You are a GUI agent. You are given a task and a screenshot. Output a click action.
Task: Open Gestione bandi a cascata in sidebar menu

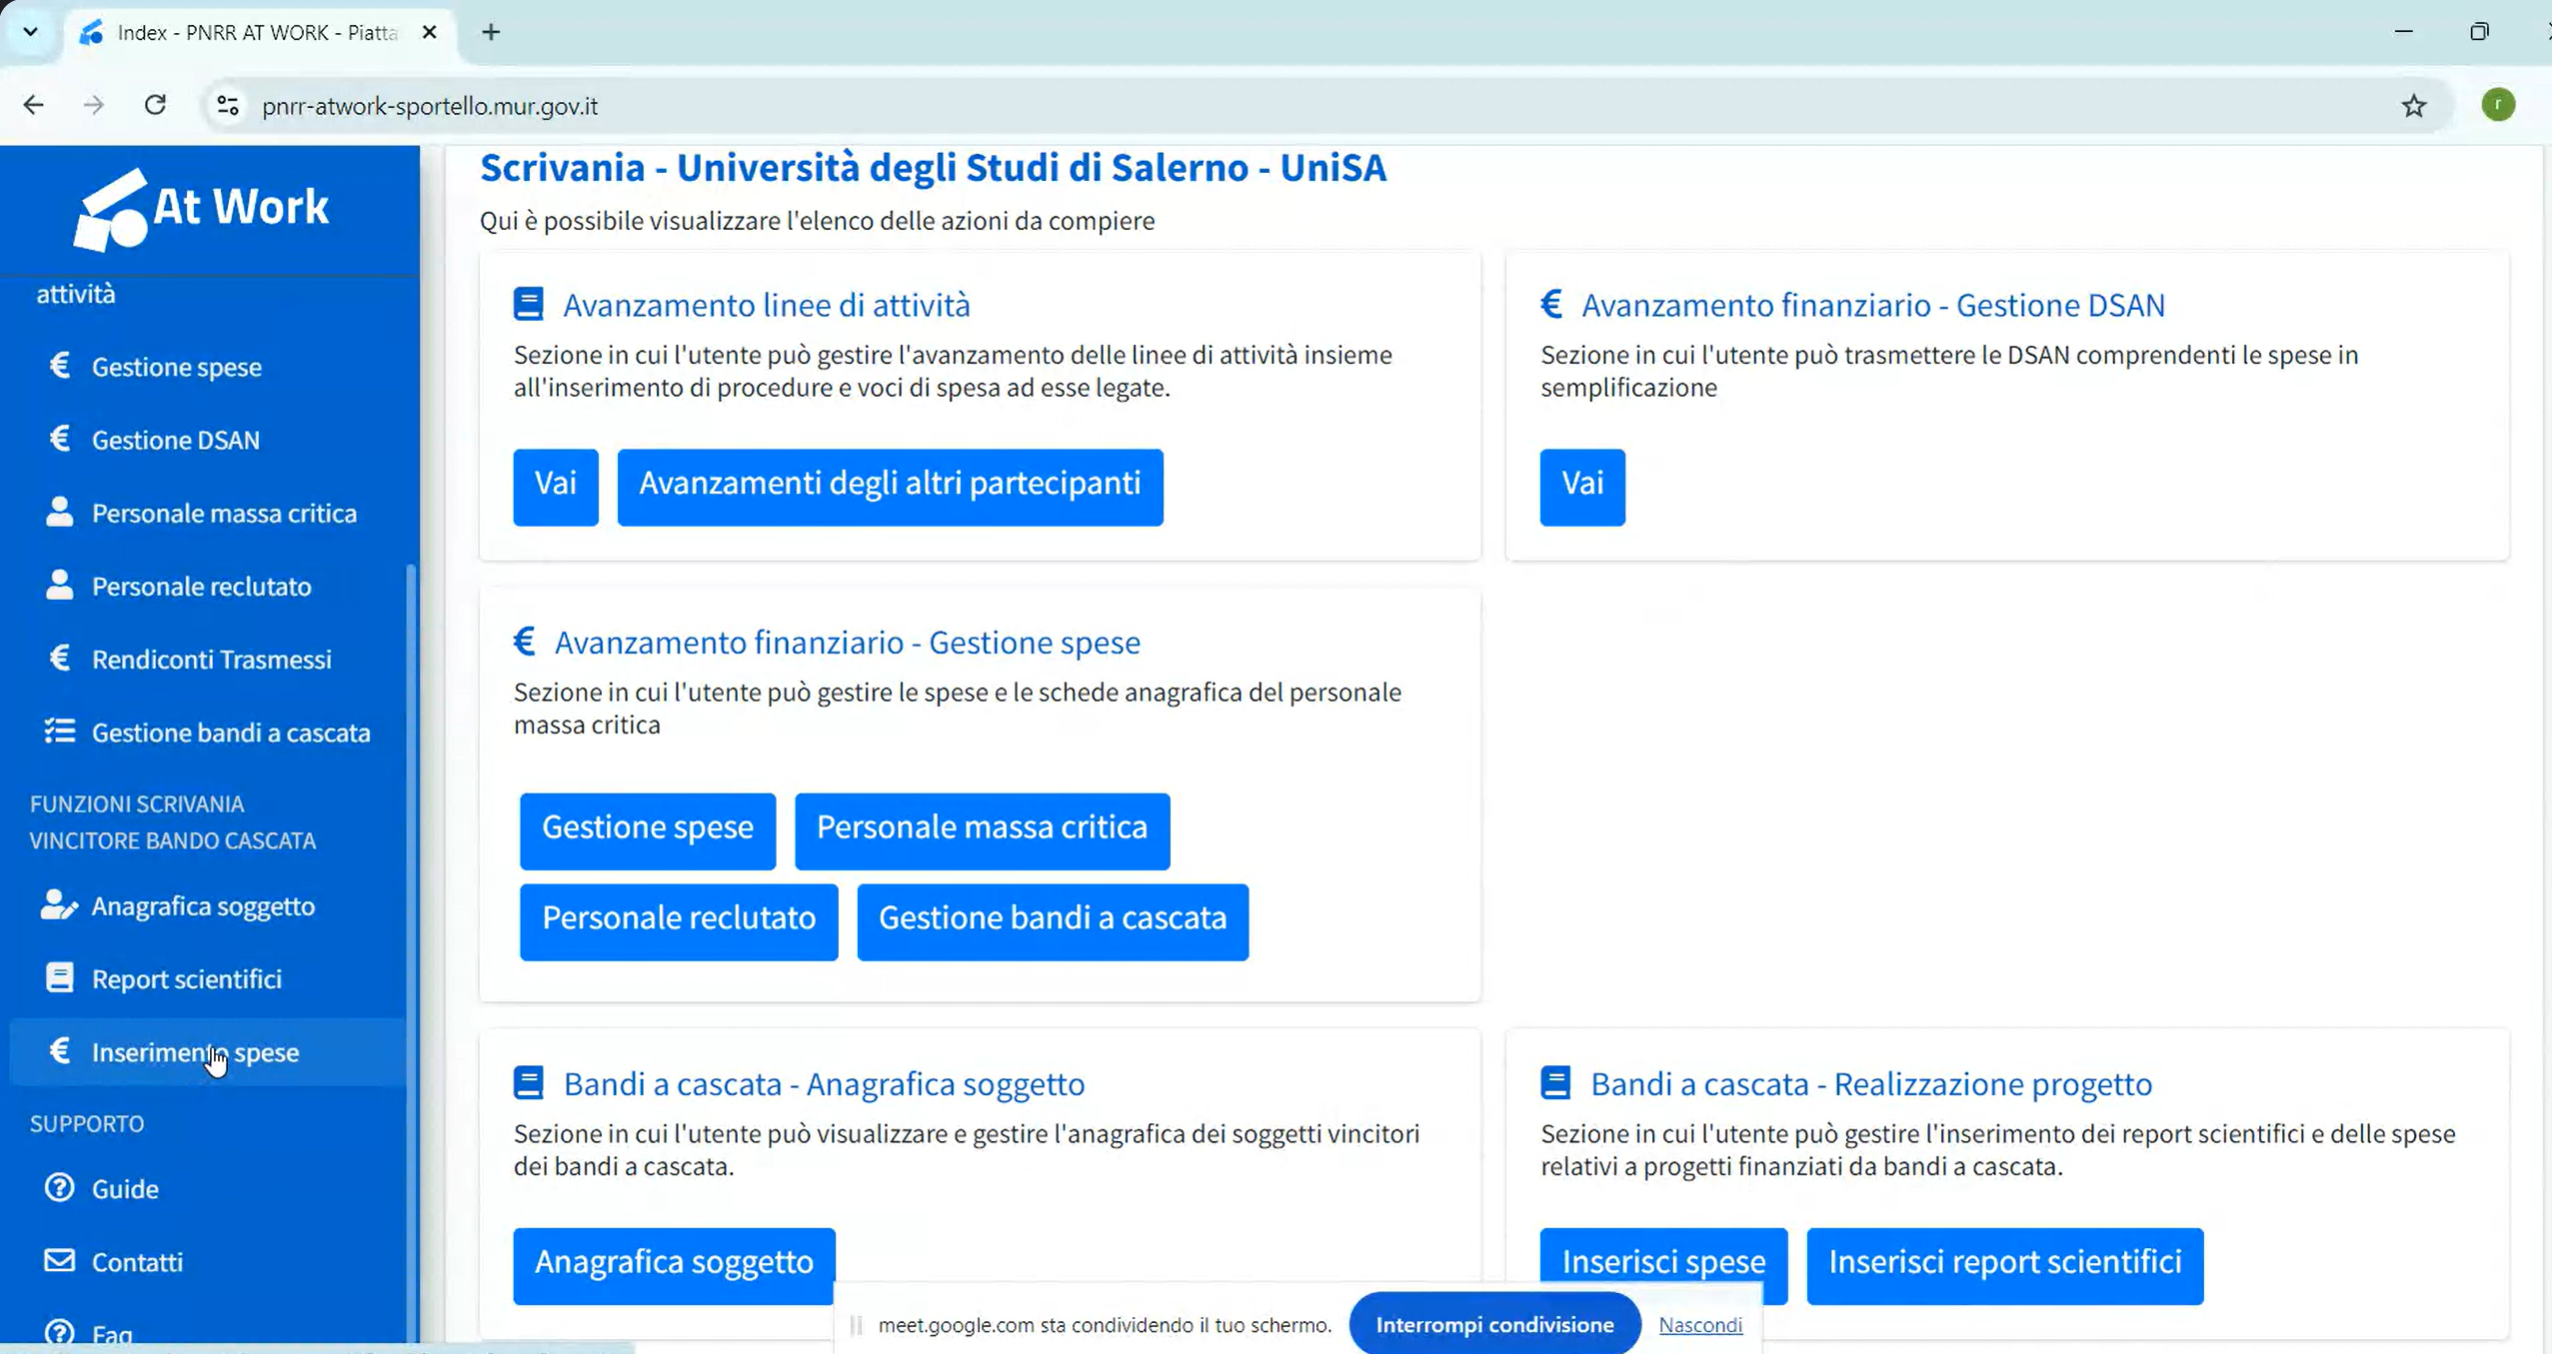[207, 731]
